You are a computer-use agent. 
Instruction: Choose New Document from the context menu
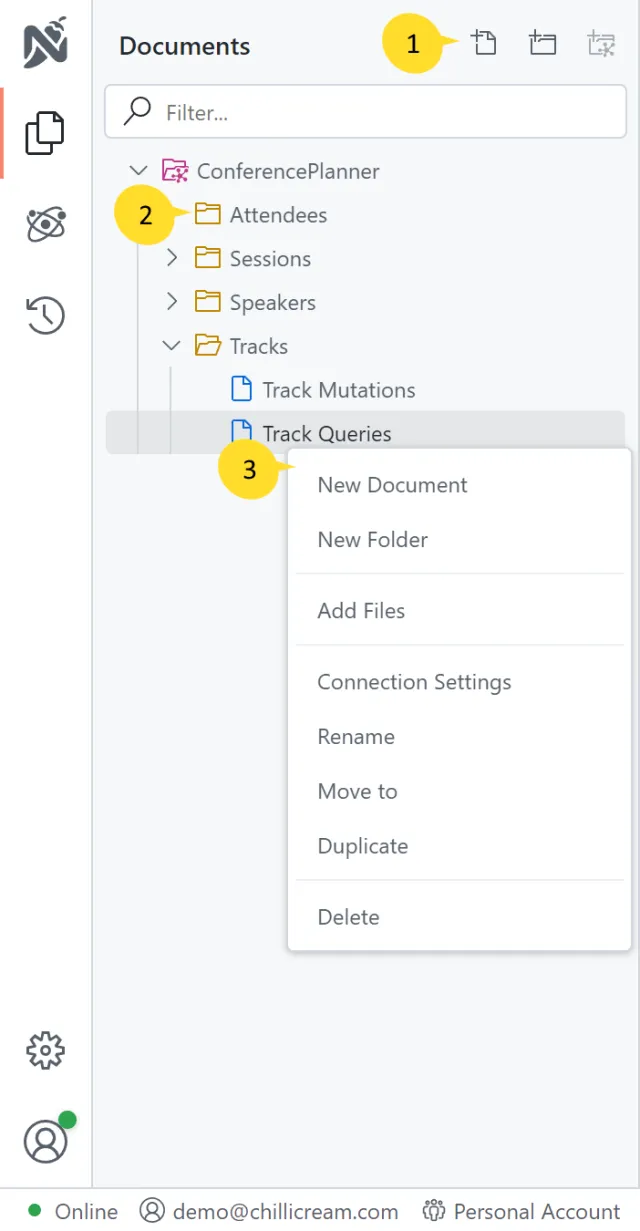(x=392, y=485)
